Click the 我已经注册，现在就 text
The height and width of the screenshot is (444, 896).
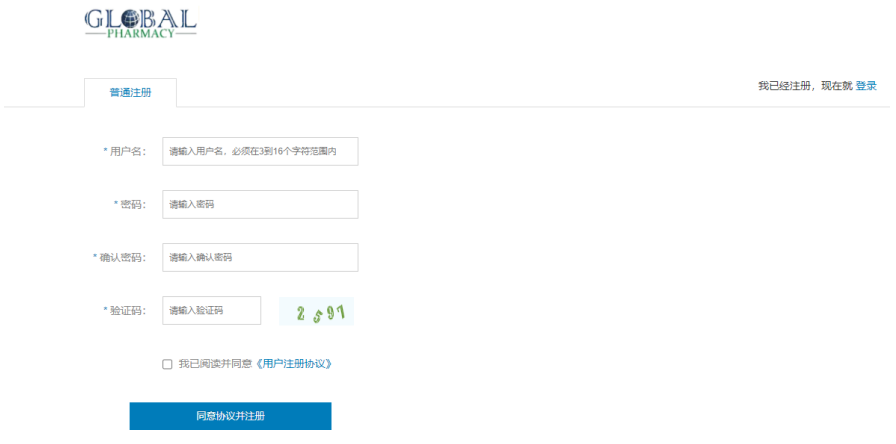pyautogui.click(x=805, y=86)
